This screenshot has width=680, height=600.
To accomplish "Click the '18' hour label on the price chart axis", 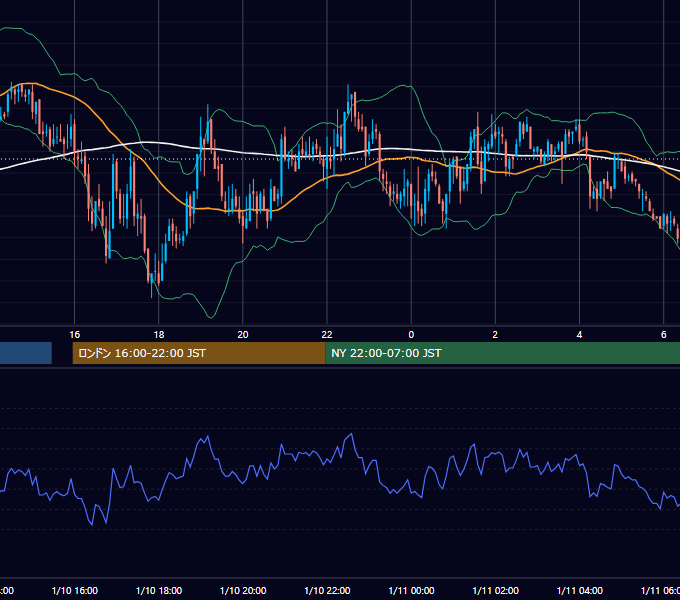I will tap(159, 334).
